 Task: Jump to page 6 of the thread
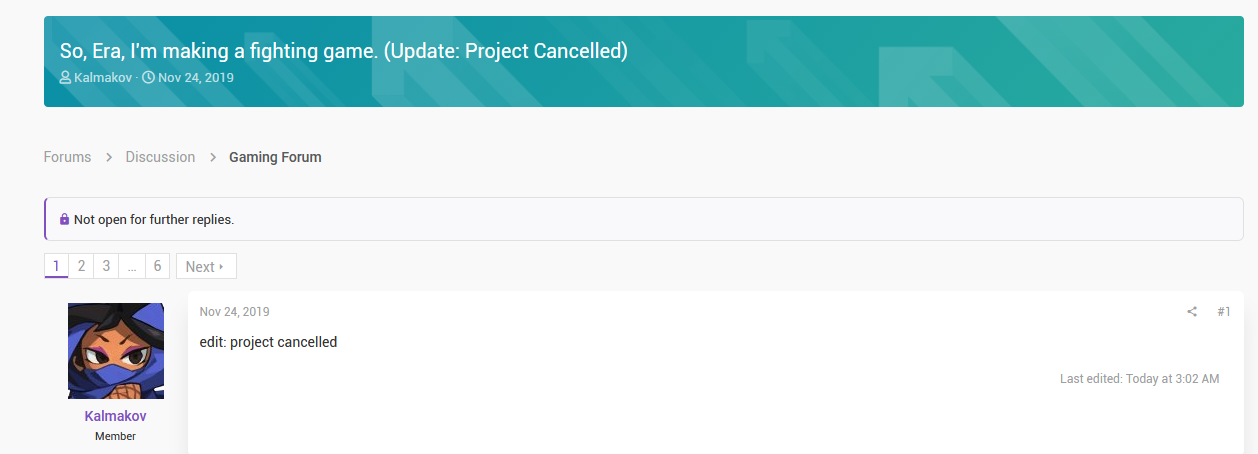(x=157, y=266)
